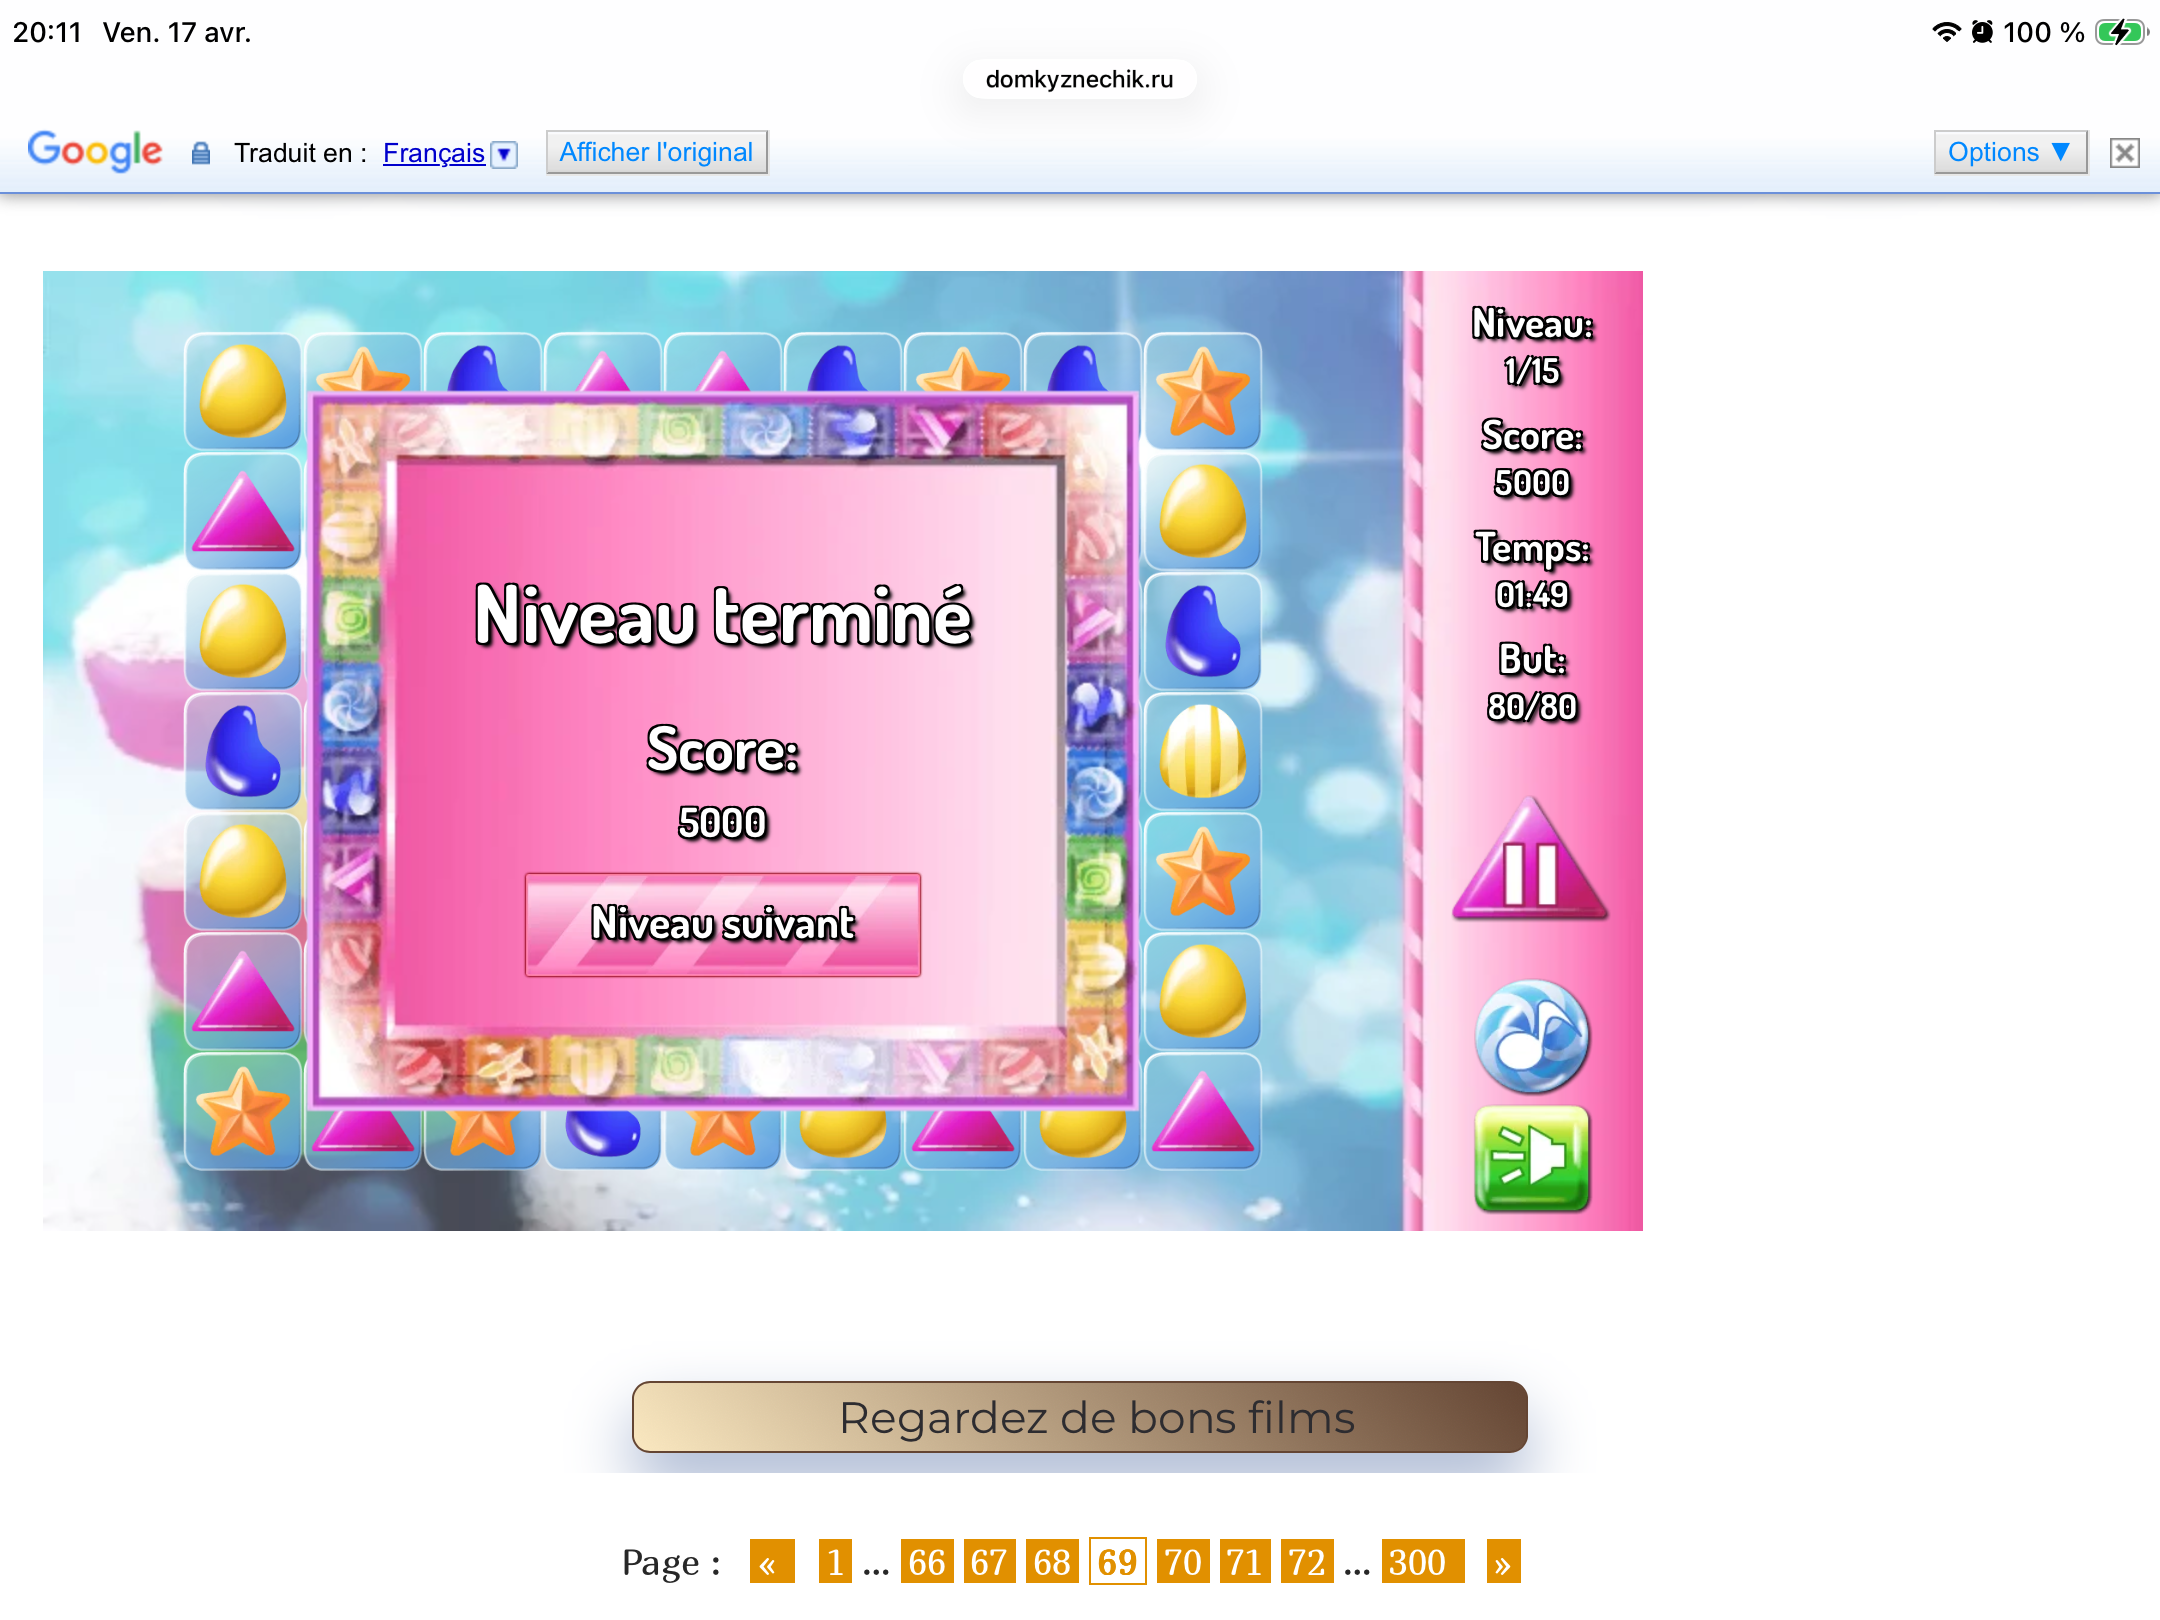Click the next page » arrow
The image size is (2160, 1620).
tap(1502, 1562)
